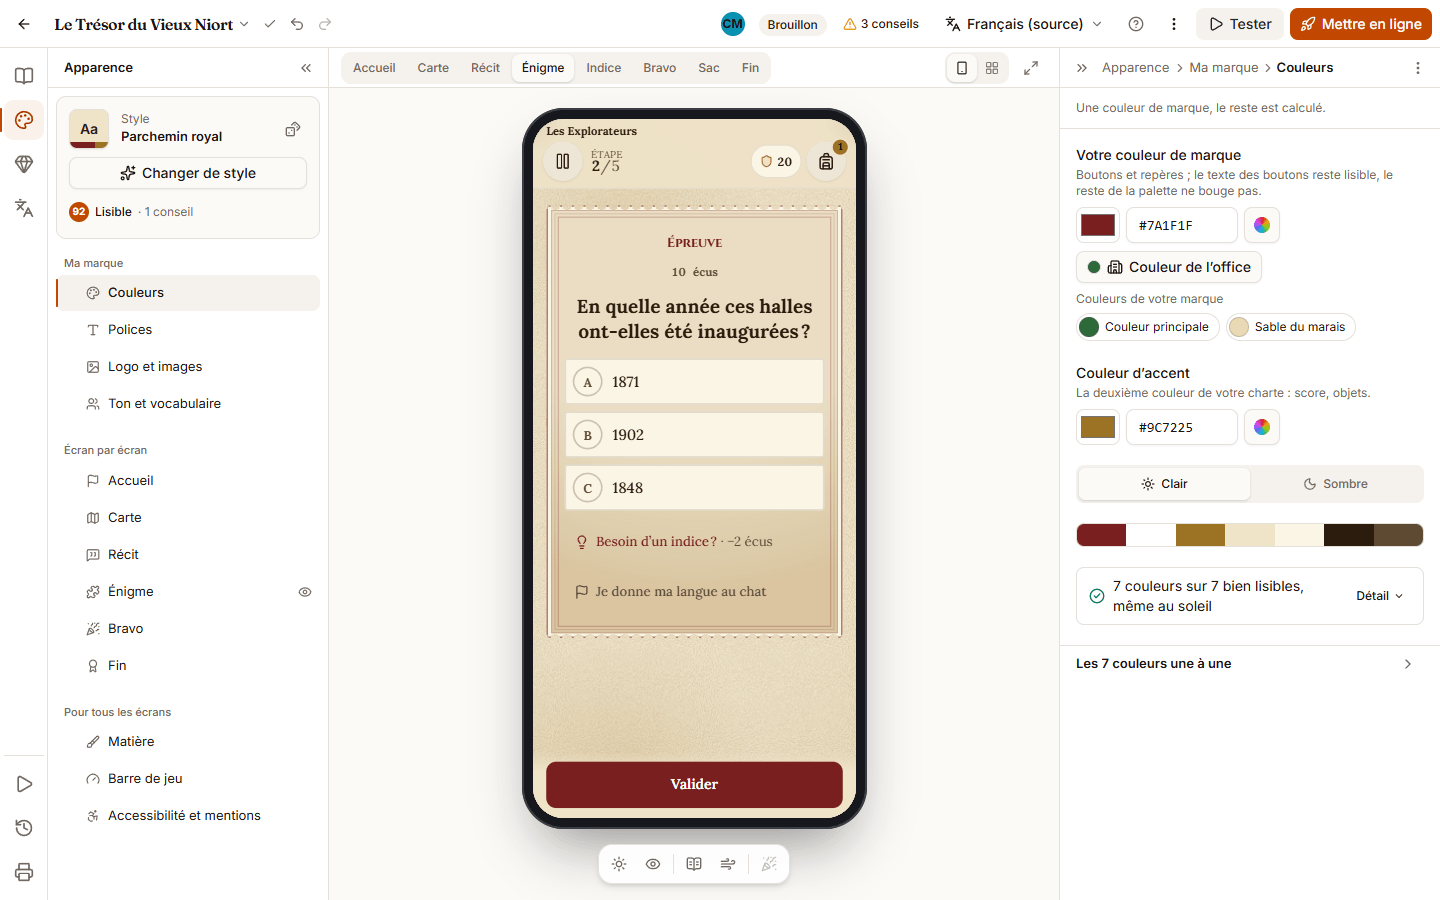This screenshot has height=900, width=1440.
Task: Click the undo arrow in header
Action: click(x=297, y=24)
